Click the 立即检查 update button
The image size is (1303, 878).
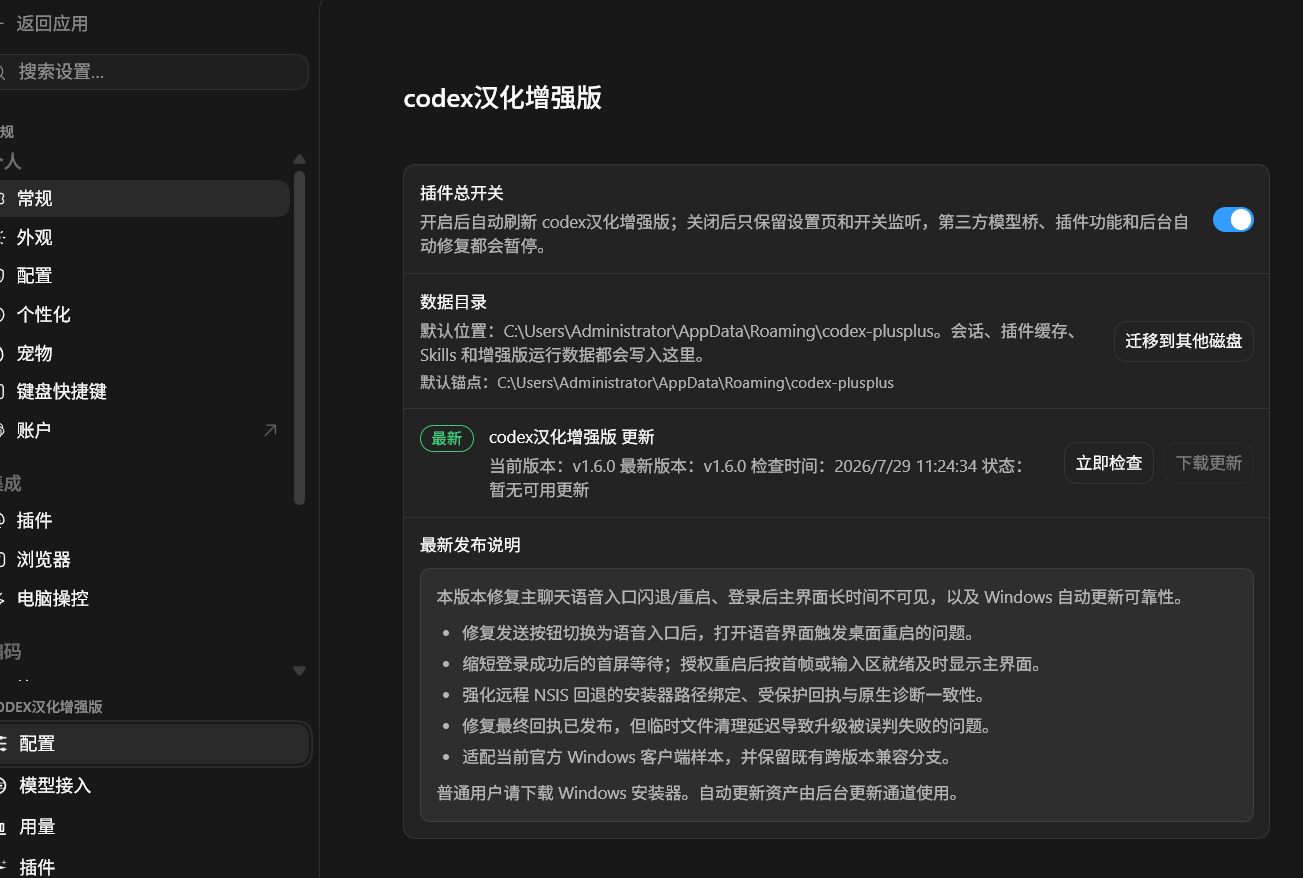tap(1108, 463)
